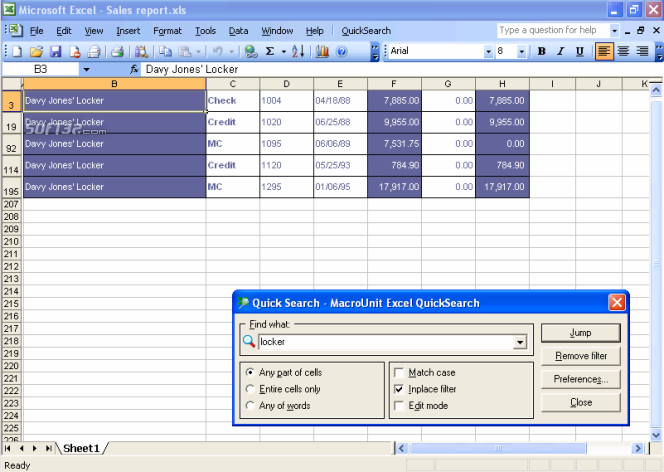Go to last sheet tab navigation arrow

49,448
